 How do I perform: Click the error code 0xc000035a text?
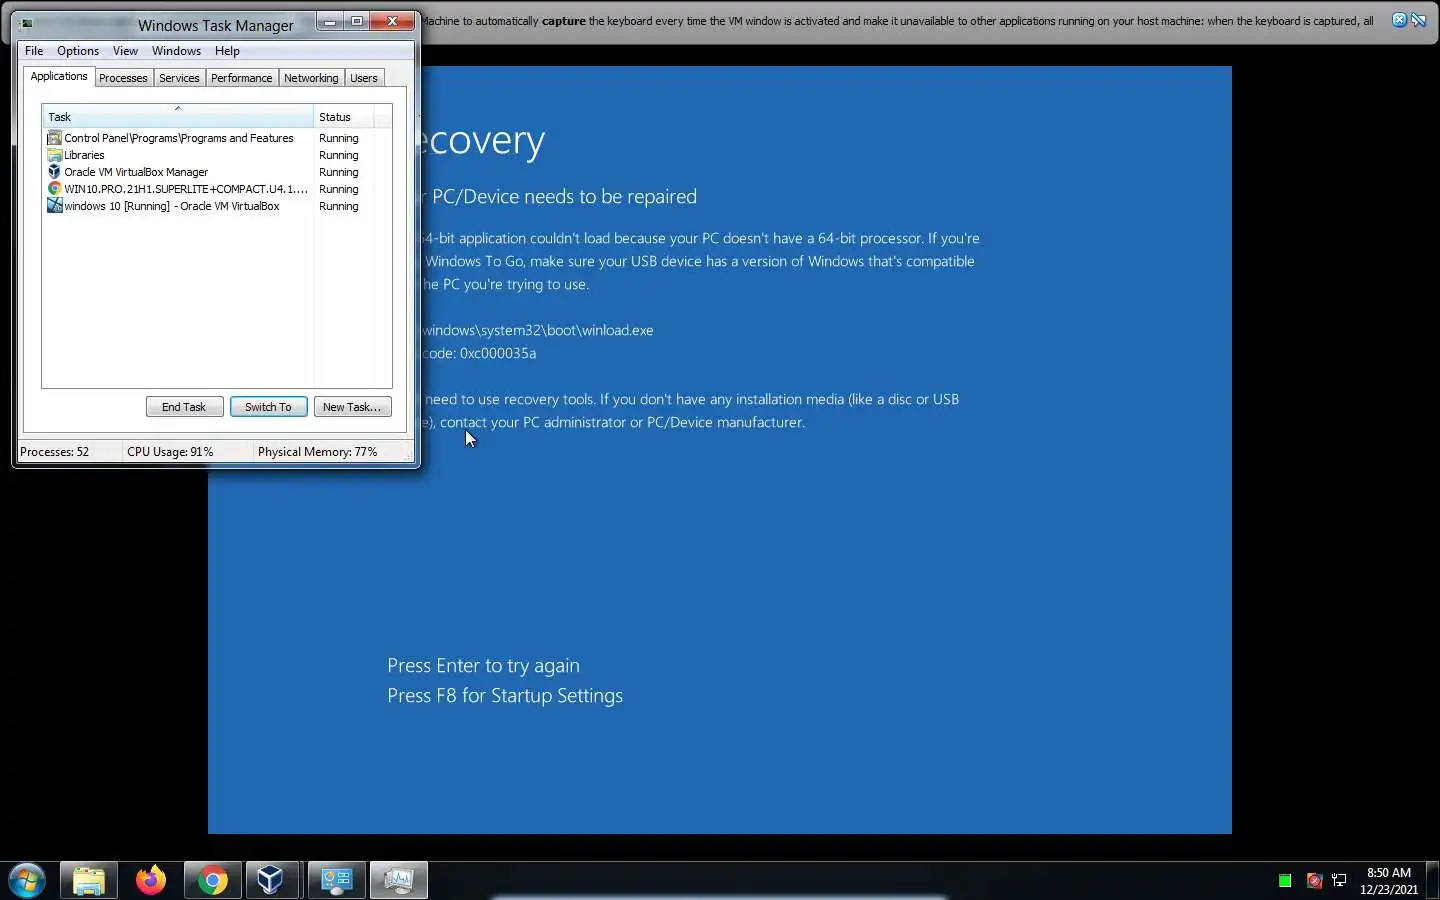coord(498,353)
